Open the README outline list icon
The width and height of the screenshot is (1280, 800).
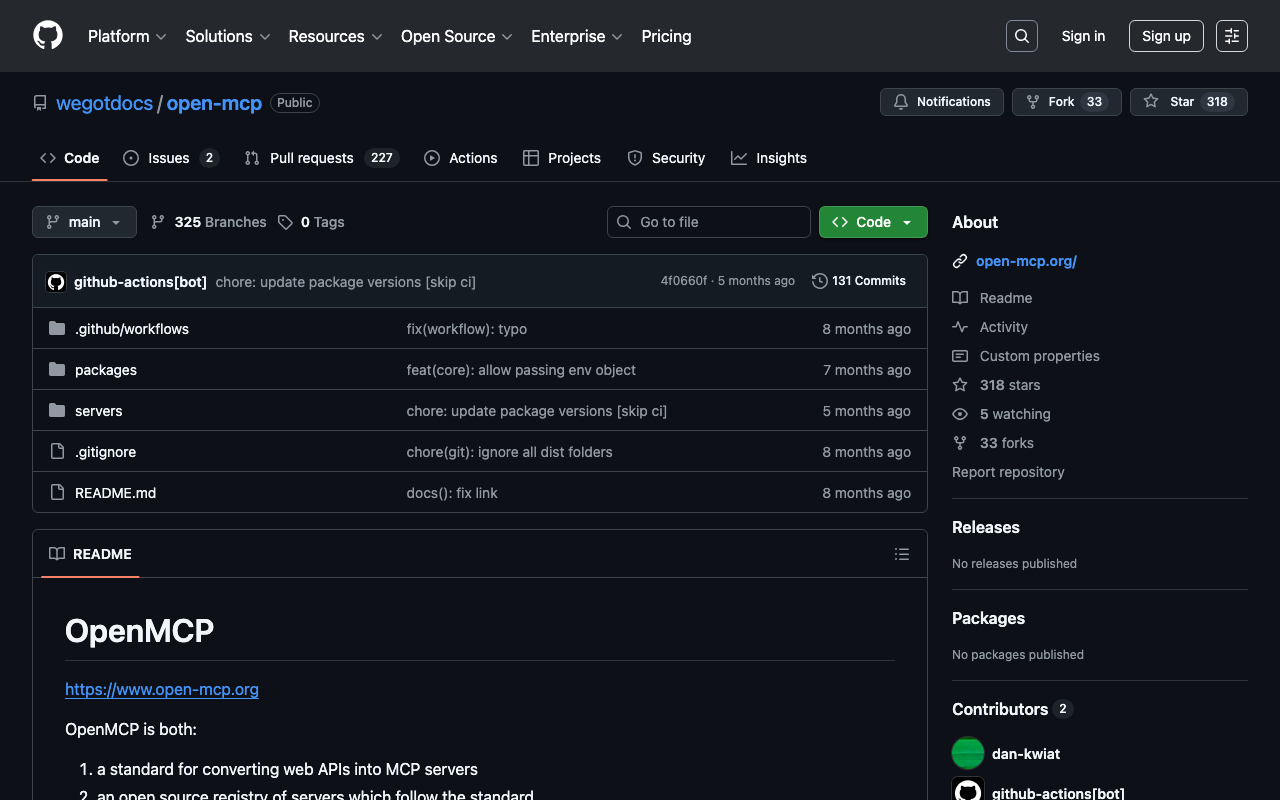[x=901, y=554]
